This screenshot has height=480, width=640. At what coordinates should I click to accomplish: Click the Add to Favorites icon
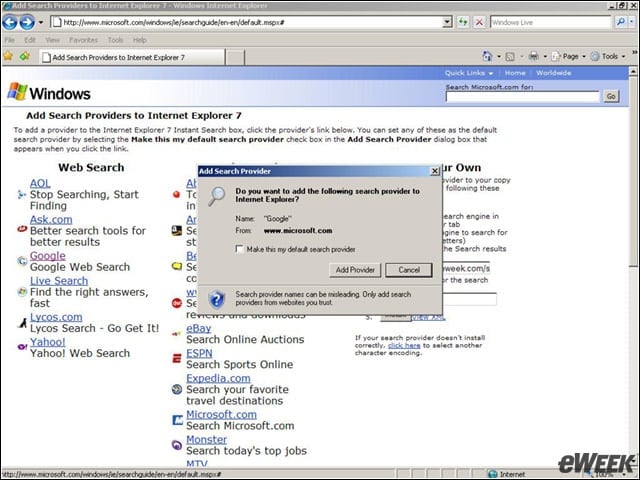[x=25, y=56]
